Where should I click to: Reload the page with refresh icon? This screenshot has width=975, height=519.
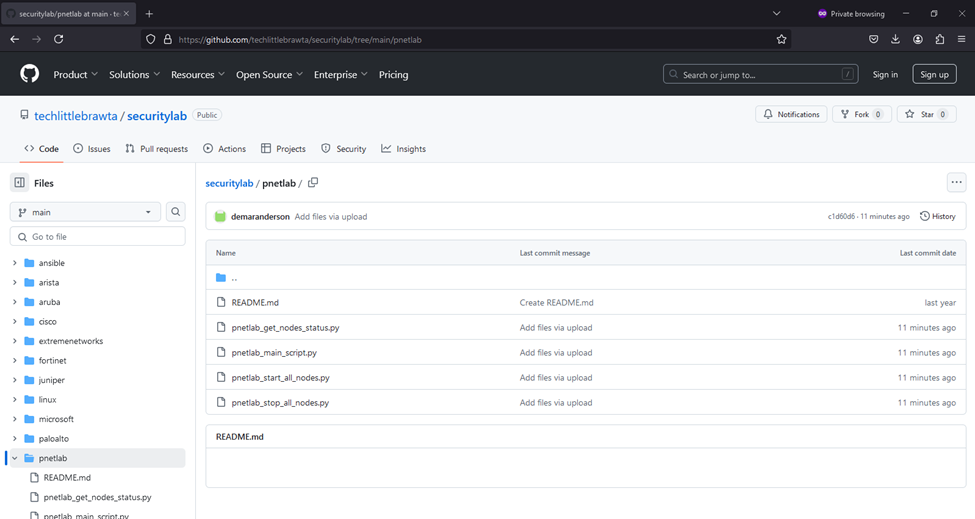58,39
